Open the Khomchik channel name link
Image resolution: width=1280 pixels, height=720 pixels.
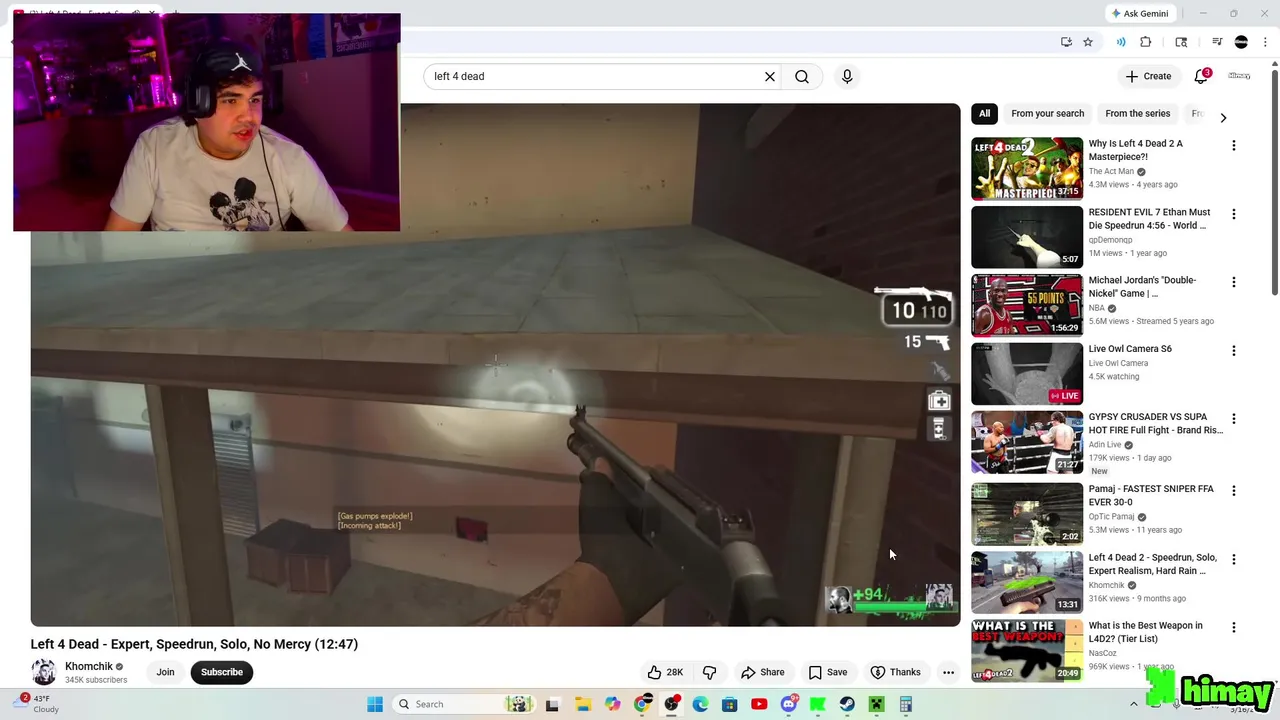click(89, 666)
